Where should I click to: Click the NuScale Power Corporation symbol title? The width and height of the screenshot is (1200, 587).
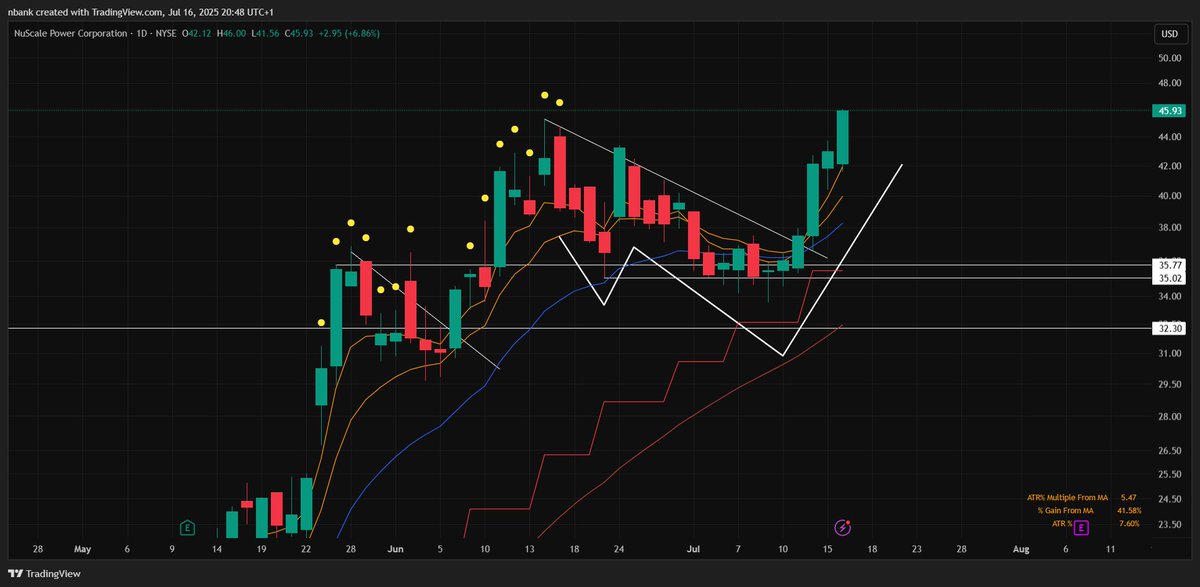pyautogui.click(x=71, y=34)
